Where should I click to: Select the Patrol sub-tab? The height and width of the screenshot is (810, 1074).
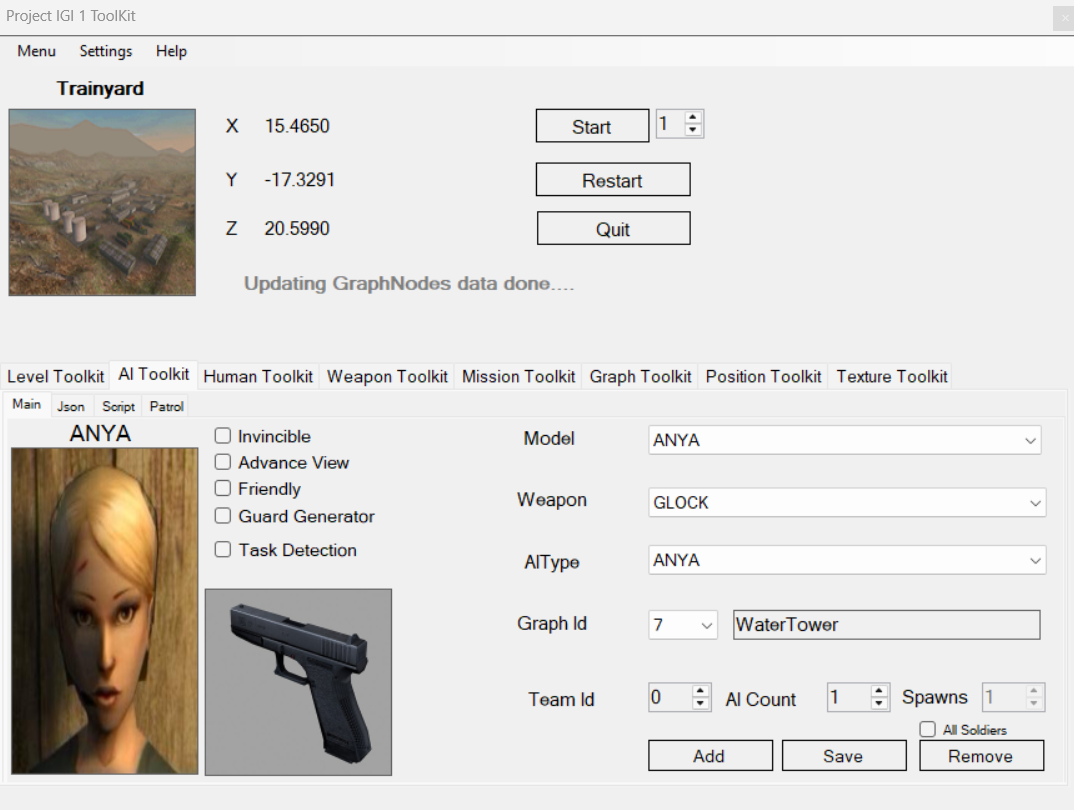pos(166,406)
